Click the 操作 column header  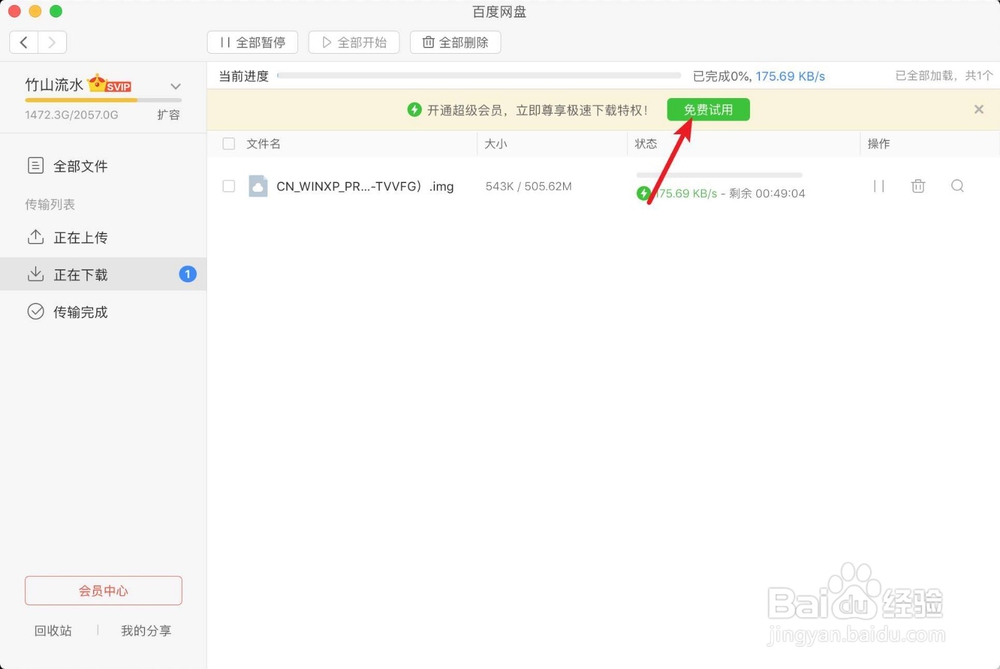[878, 143]
